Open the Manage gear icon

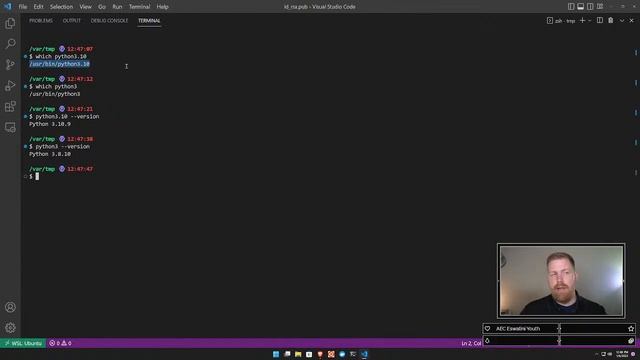click(10, 328)
